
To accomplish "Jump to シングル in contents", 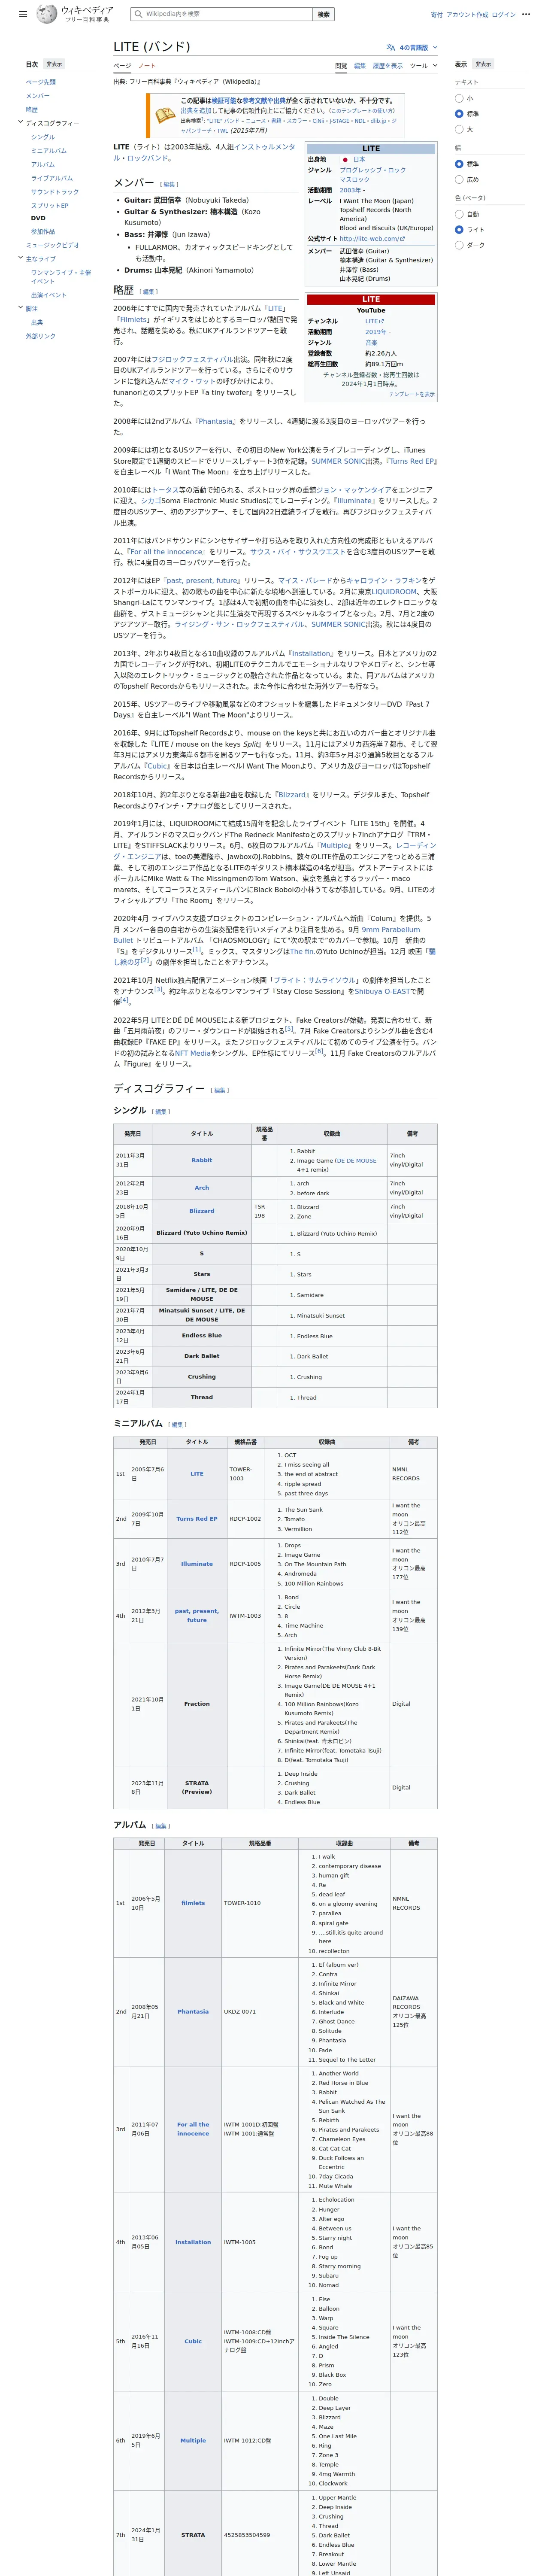I will (x=43, y=137).
